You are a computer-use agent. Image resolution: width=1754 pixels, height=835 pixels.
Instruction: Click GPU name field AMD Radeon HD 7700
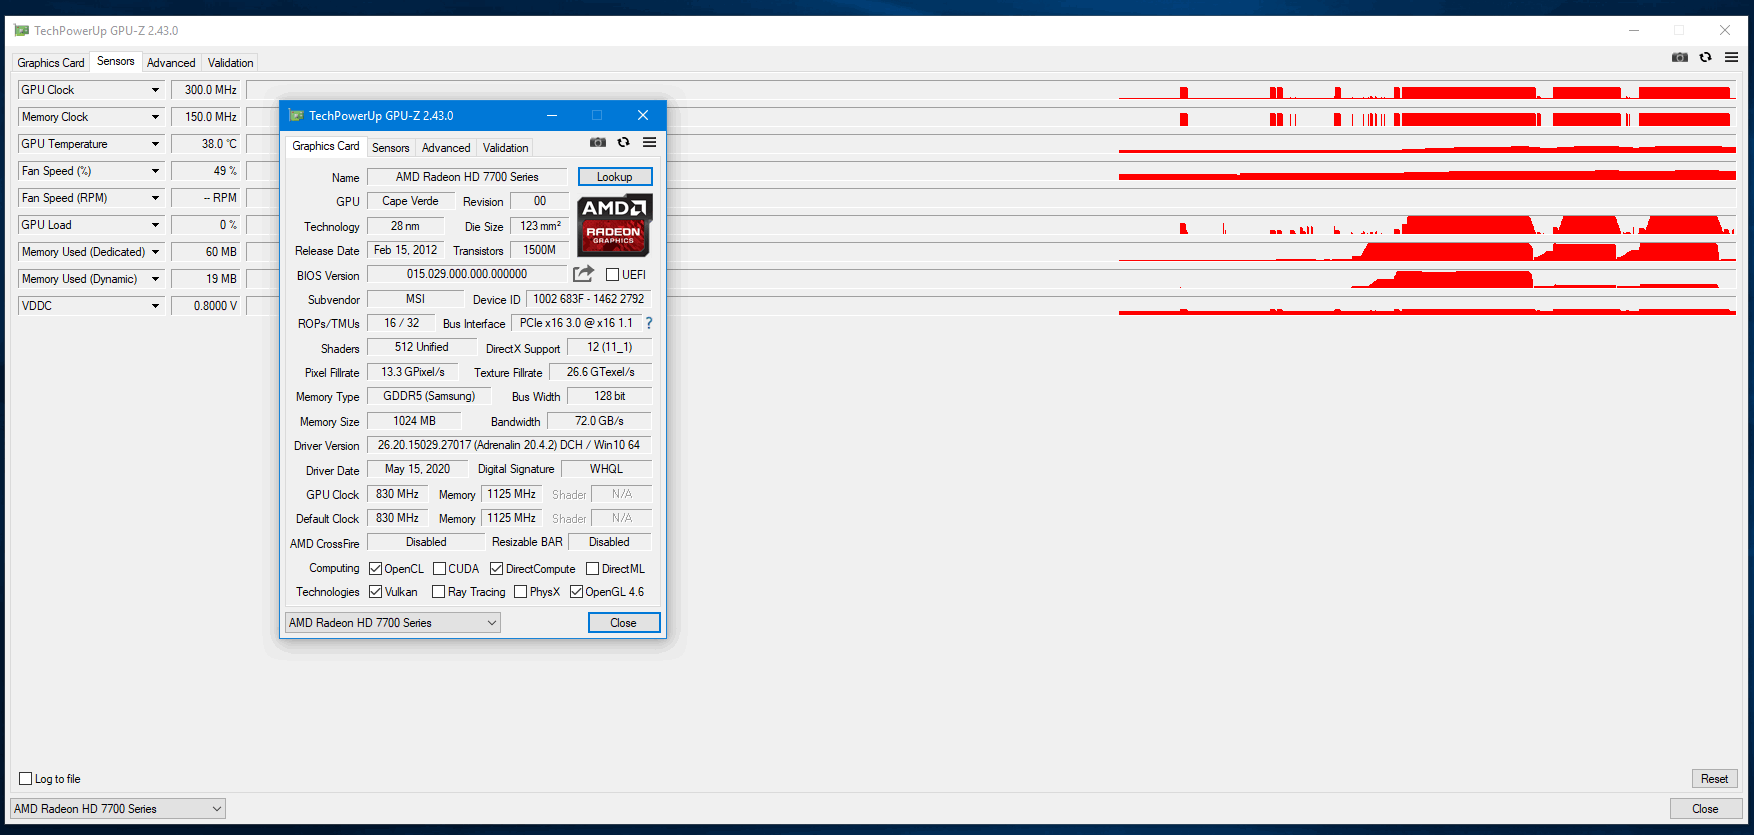(467, 176)
